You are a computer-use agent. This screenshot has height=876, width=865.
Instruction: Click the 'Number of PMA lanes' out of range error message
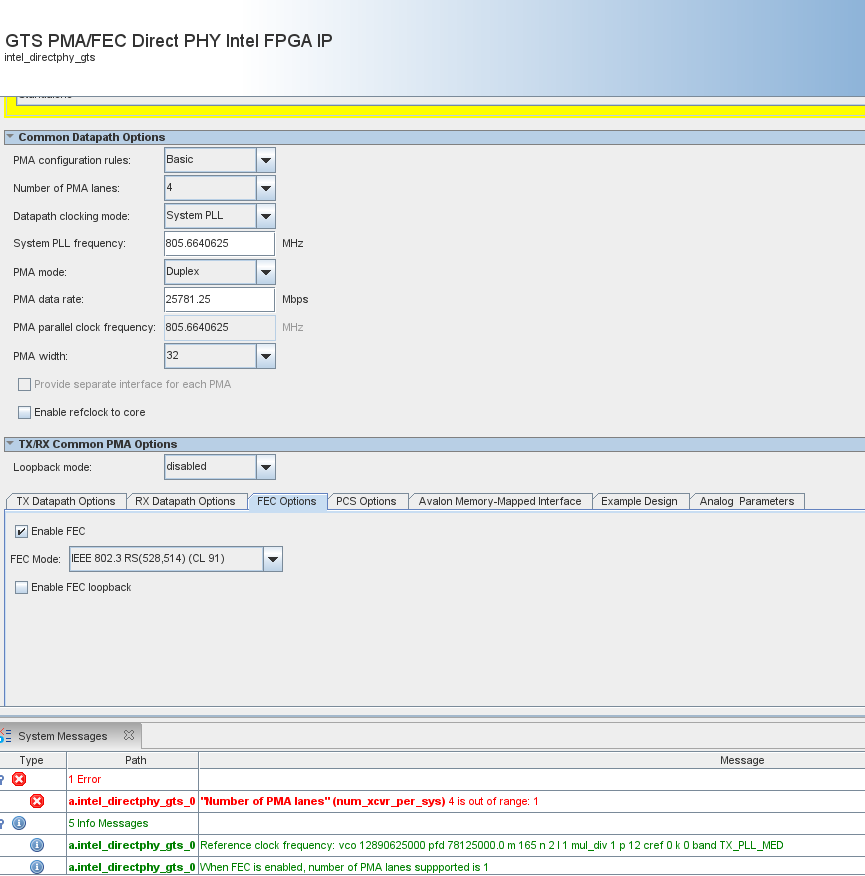pos(369,801)
